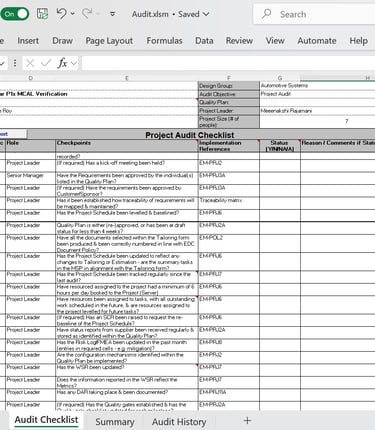Image resolution: width=375 pixels, height=430 pixels.
Task: Add a new sheet with plus button
Action: [x=247, y=421]
